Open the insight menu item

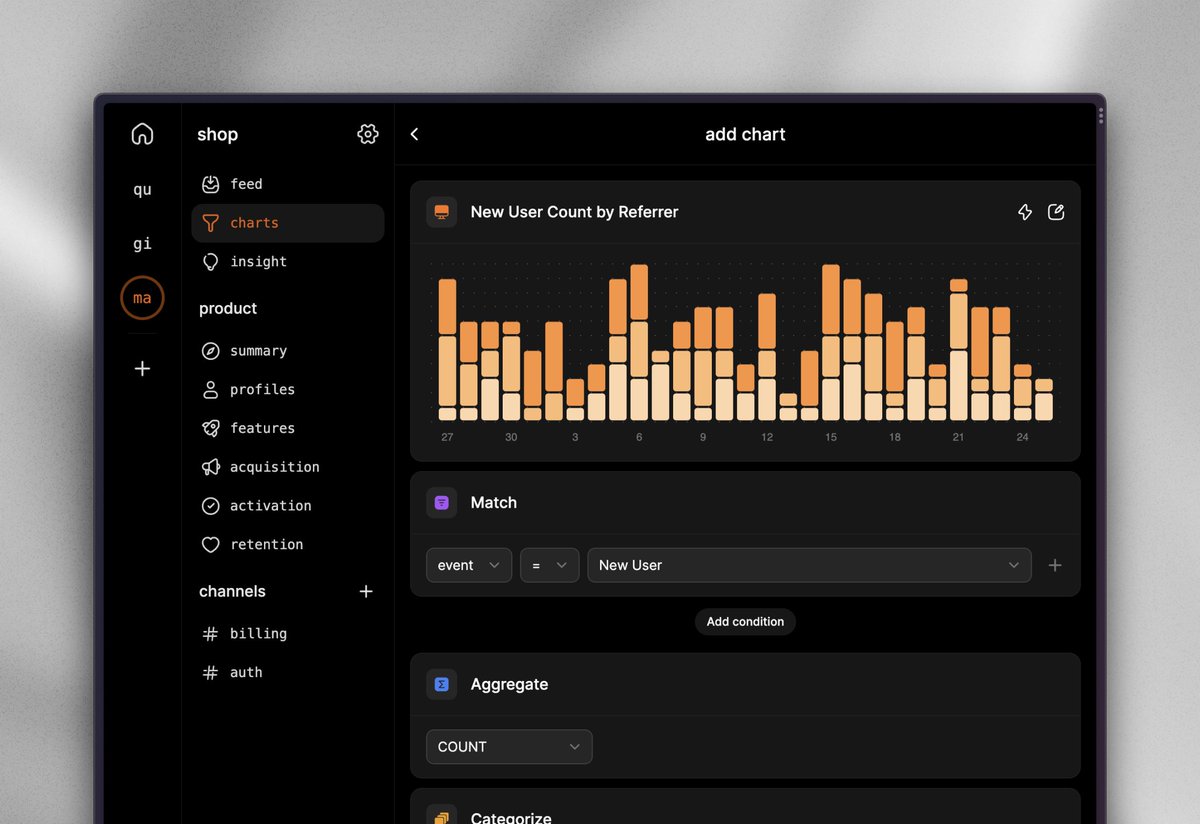[288, 262]
